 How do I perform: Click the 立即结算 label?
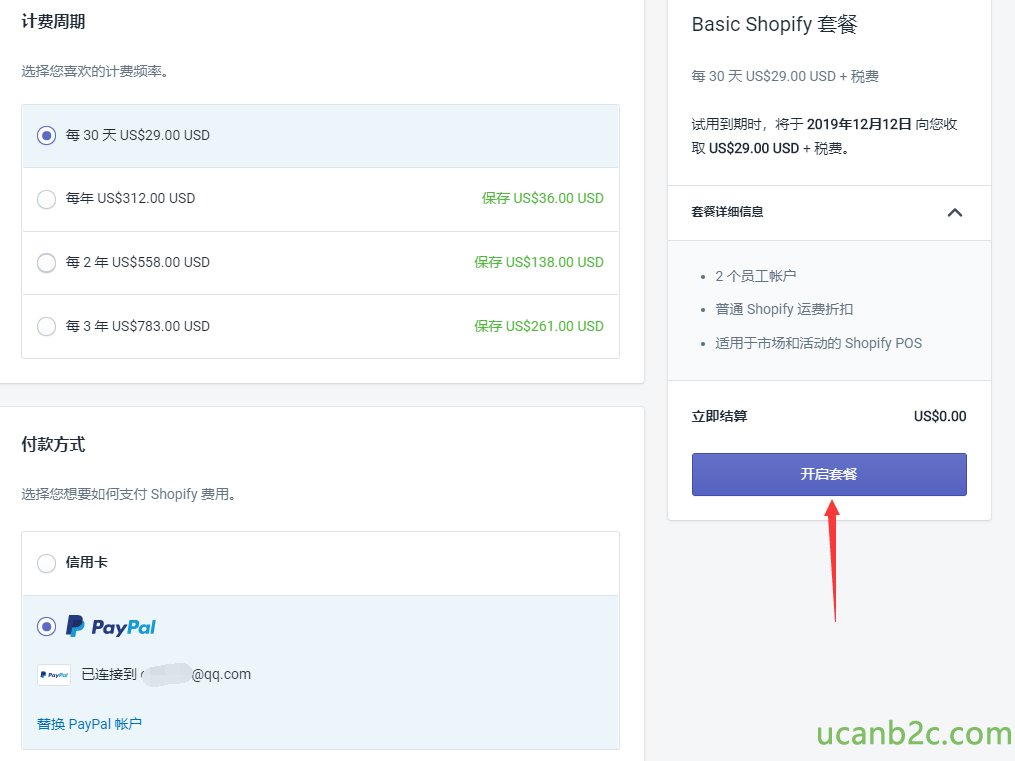click(x=719, y=416)
